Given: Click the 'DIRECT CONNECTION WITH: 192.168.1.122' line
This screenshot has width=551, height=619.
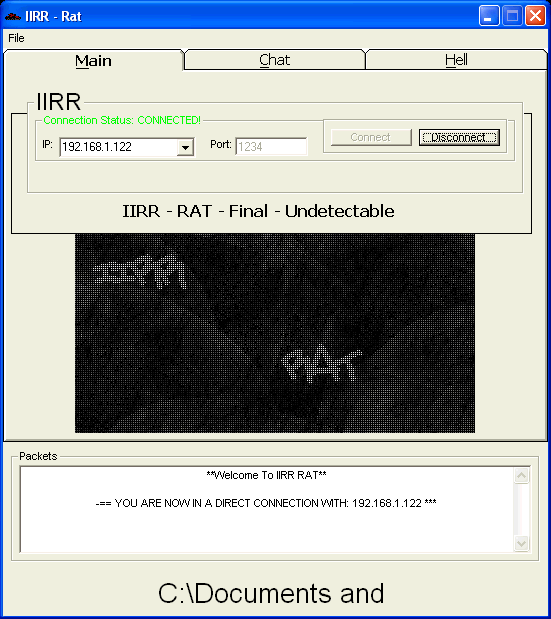Looking at the screenshot, I should 266,503.
